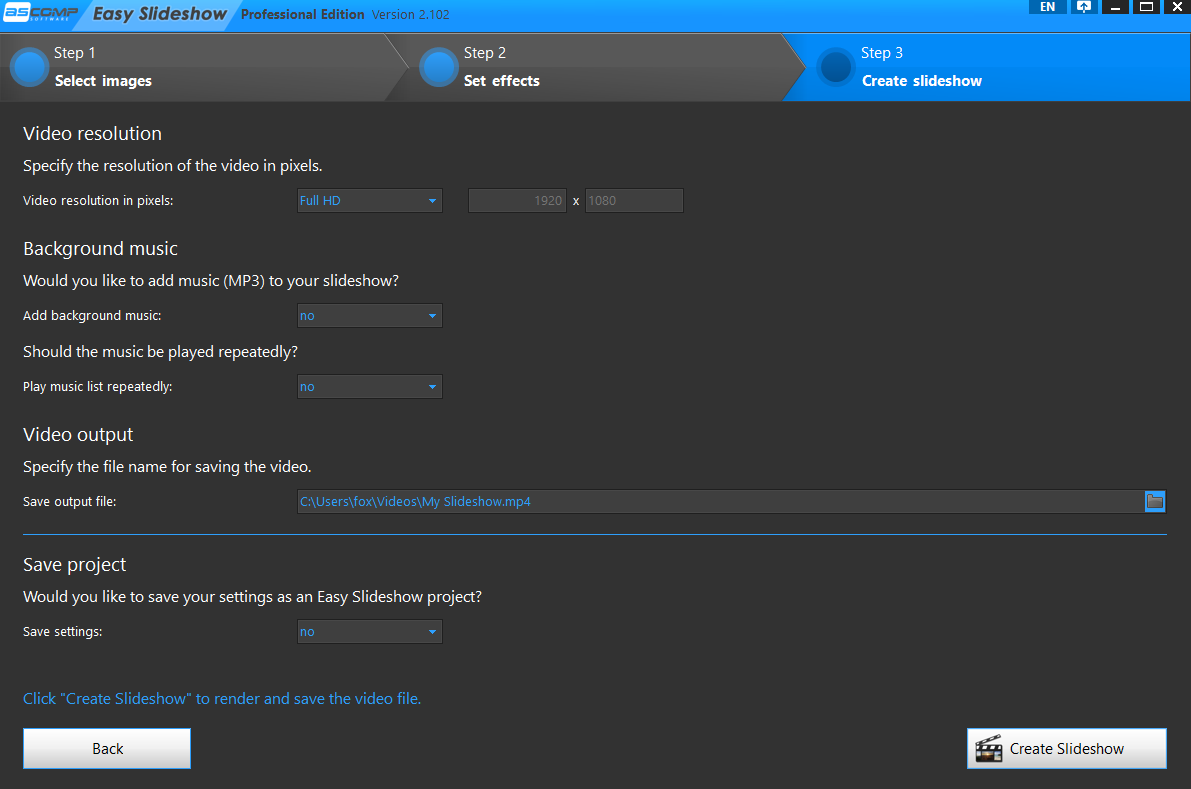Image resolution: width=1191 pixels, height=789 pixels.
Task: Click 'Would you like to save your settings' text
Action: pos(252,597)
